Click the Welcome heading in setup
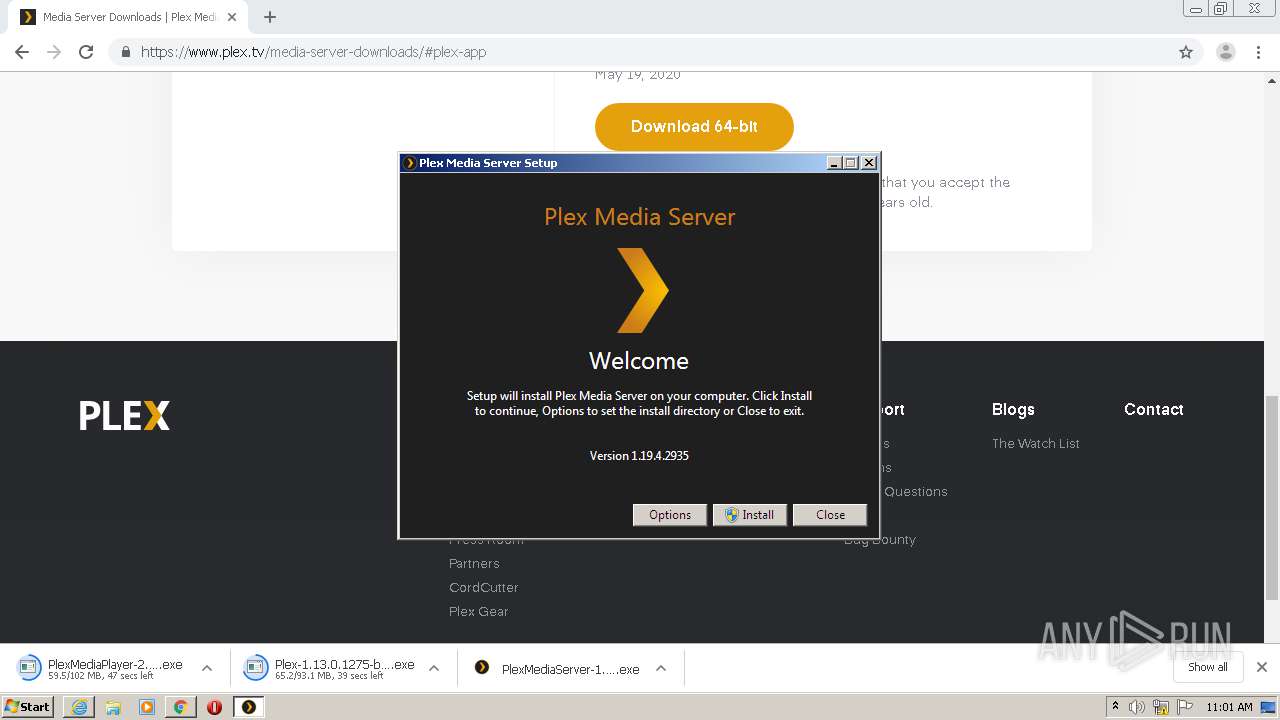This screenshot has height=720, width=1280. coord(639,361)
